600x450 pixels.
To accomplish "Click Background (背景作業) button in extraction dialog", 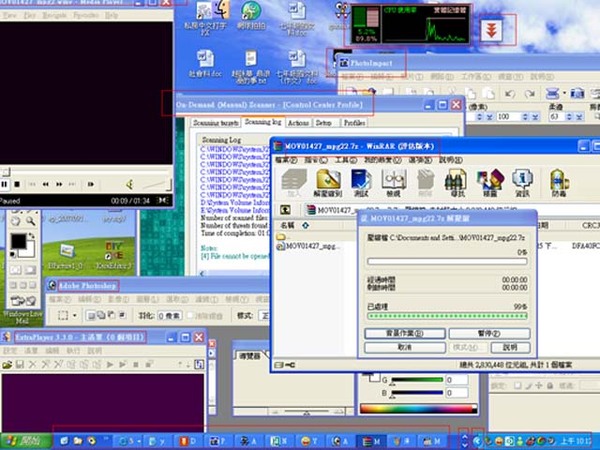I will coord(405,333).
